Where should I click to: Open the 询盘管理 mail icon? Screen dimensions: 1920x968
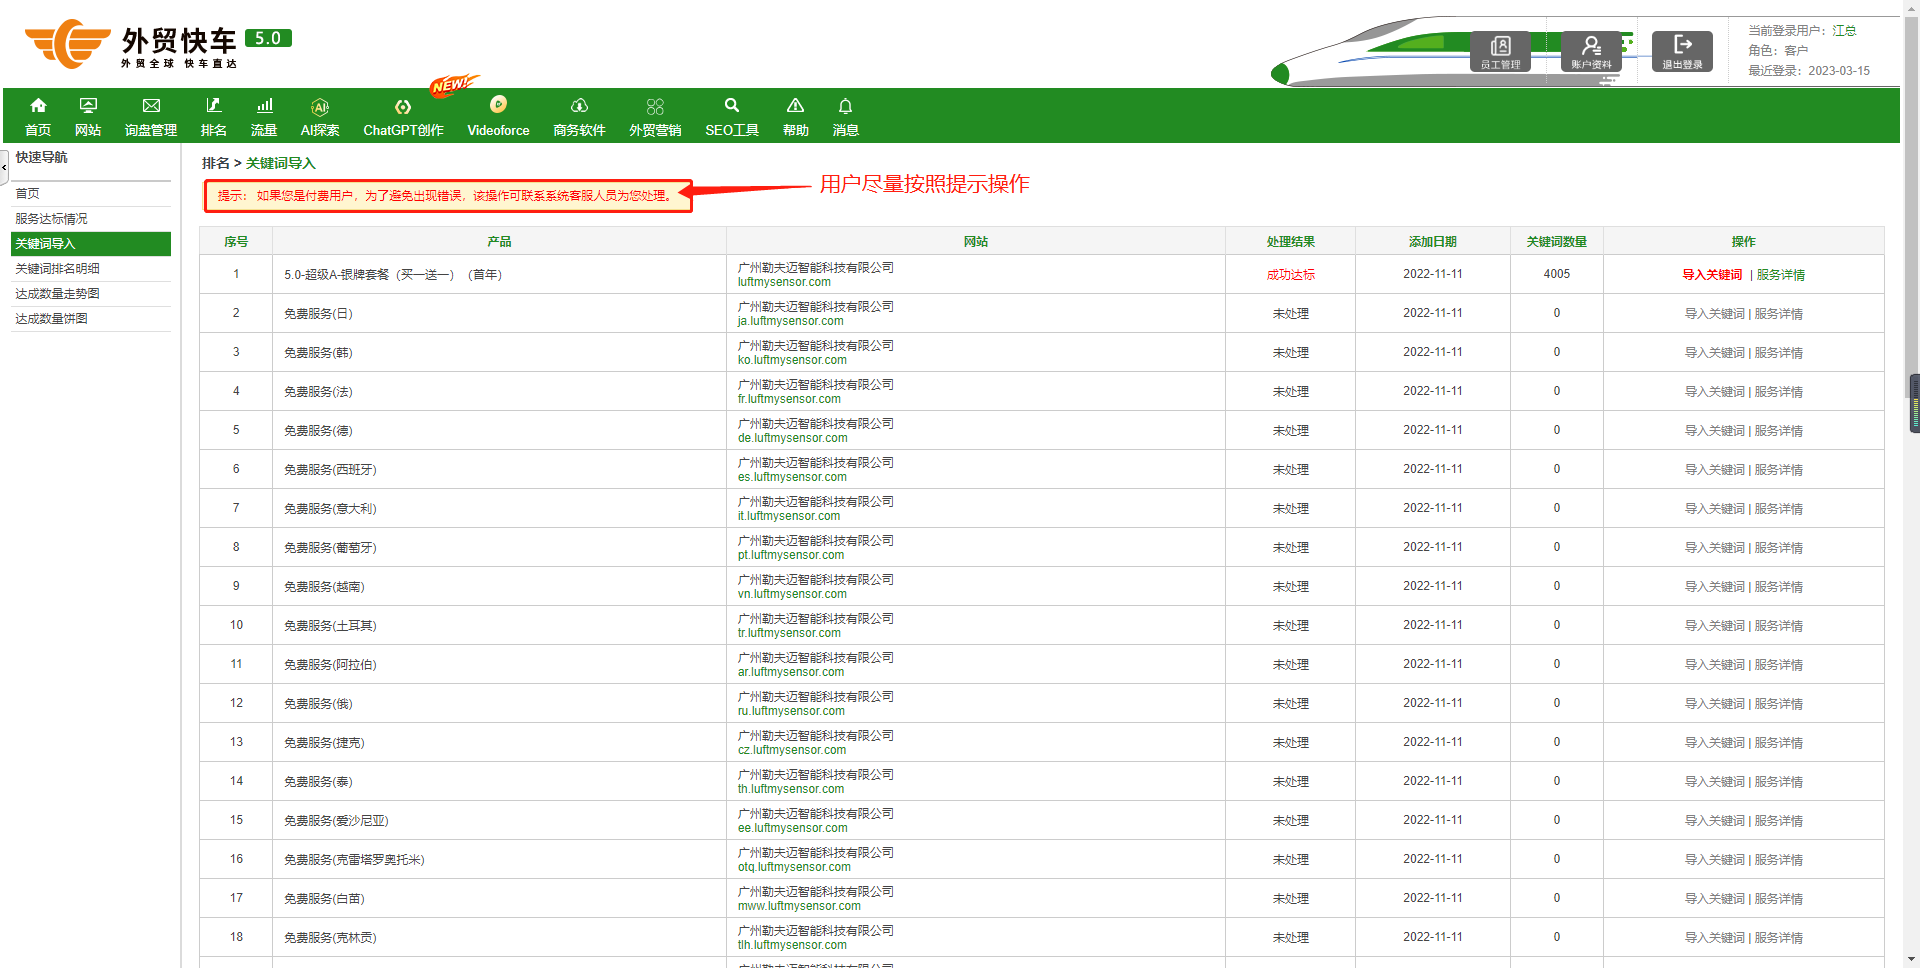point(151,106)
